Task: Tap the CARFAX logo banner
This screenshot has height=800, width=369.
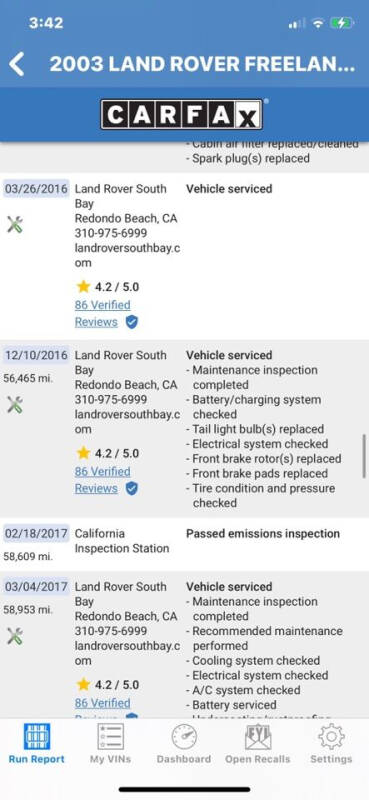Action: pos(182,114)
